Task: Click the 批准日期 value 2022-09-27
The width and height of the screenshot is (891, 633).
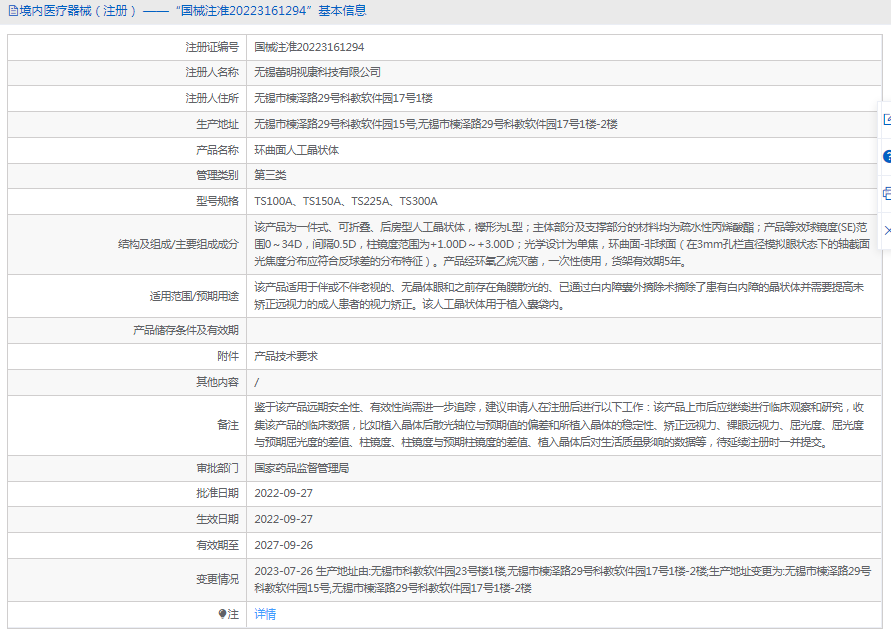Action: point(284,493)
